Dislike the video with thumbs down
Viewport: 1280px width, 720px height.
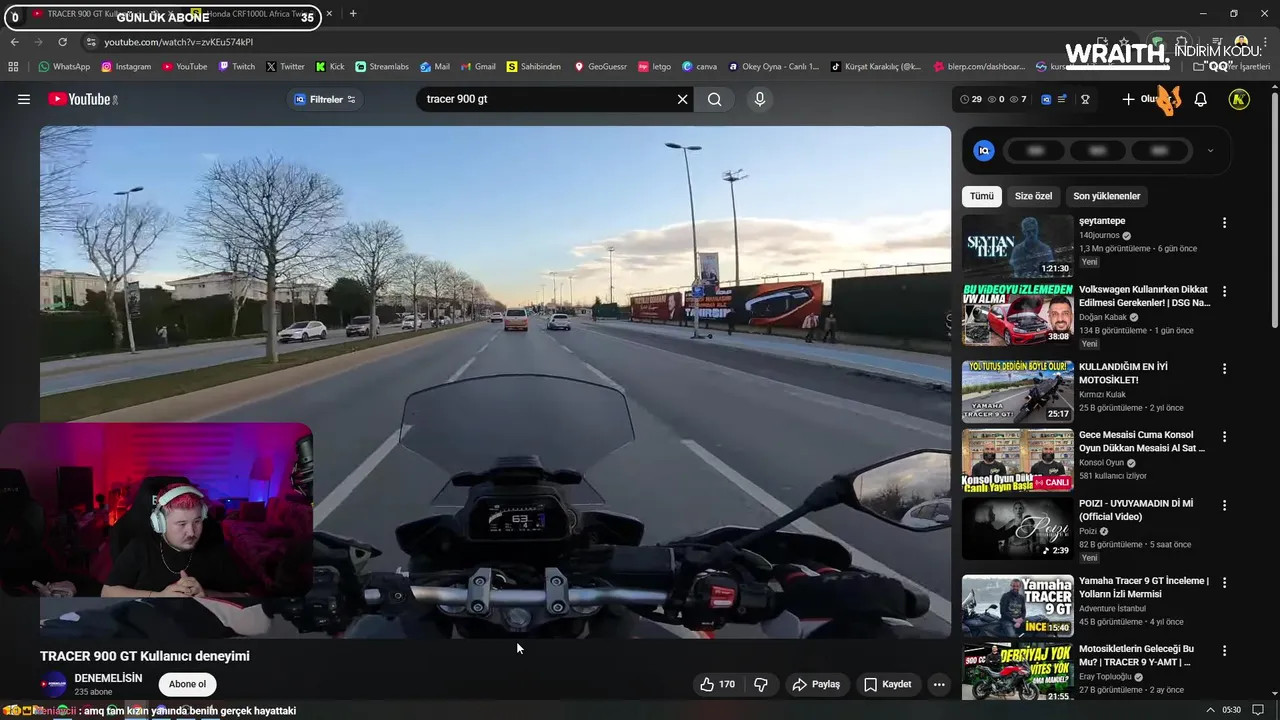[x=761, y=684]
